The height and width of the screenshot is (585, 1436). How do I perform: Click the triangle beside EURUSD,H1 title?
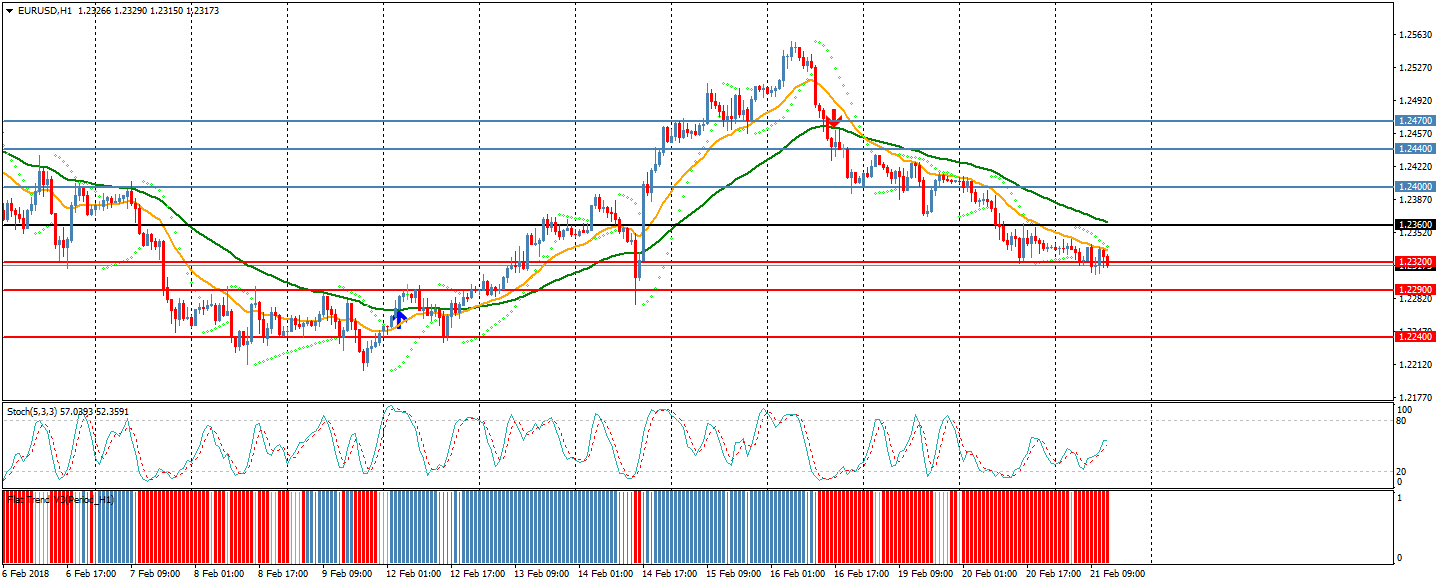[x=9, y=11]
